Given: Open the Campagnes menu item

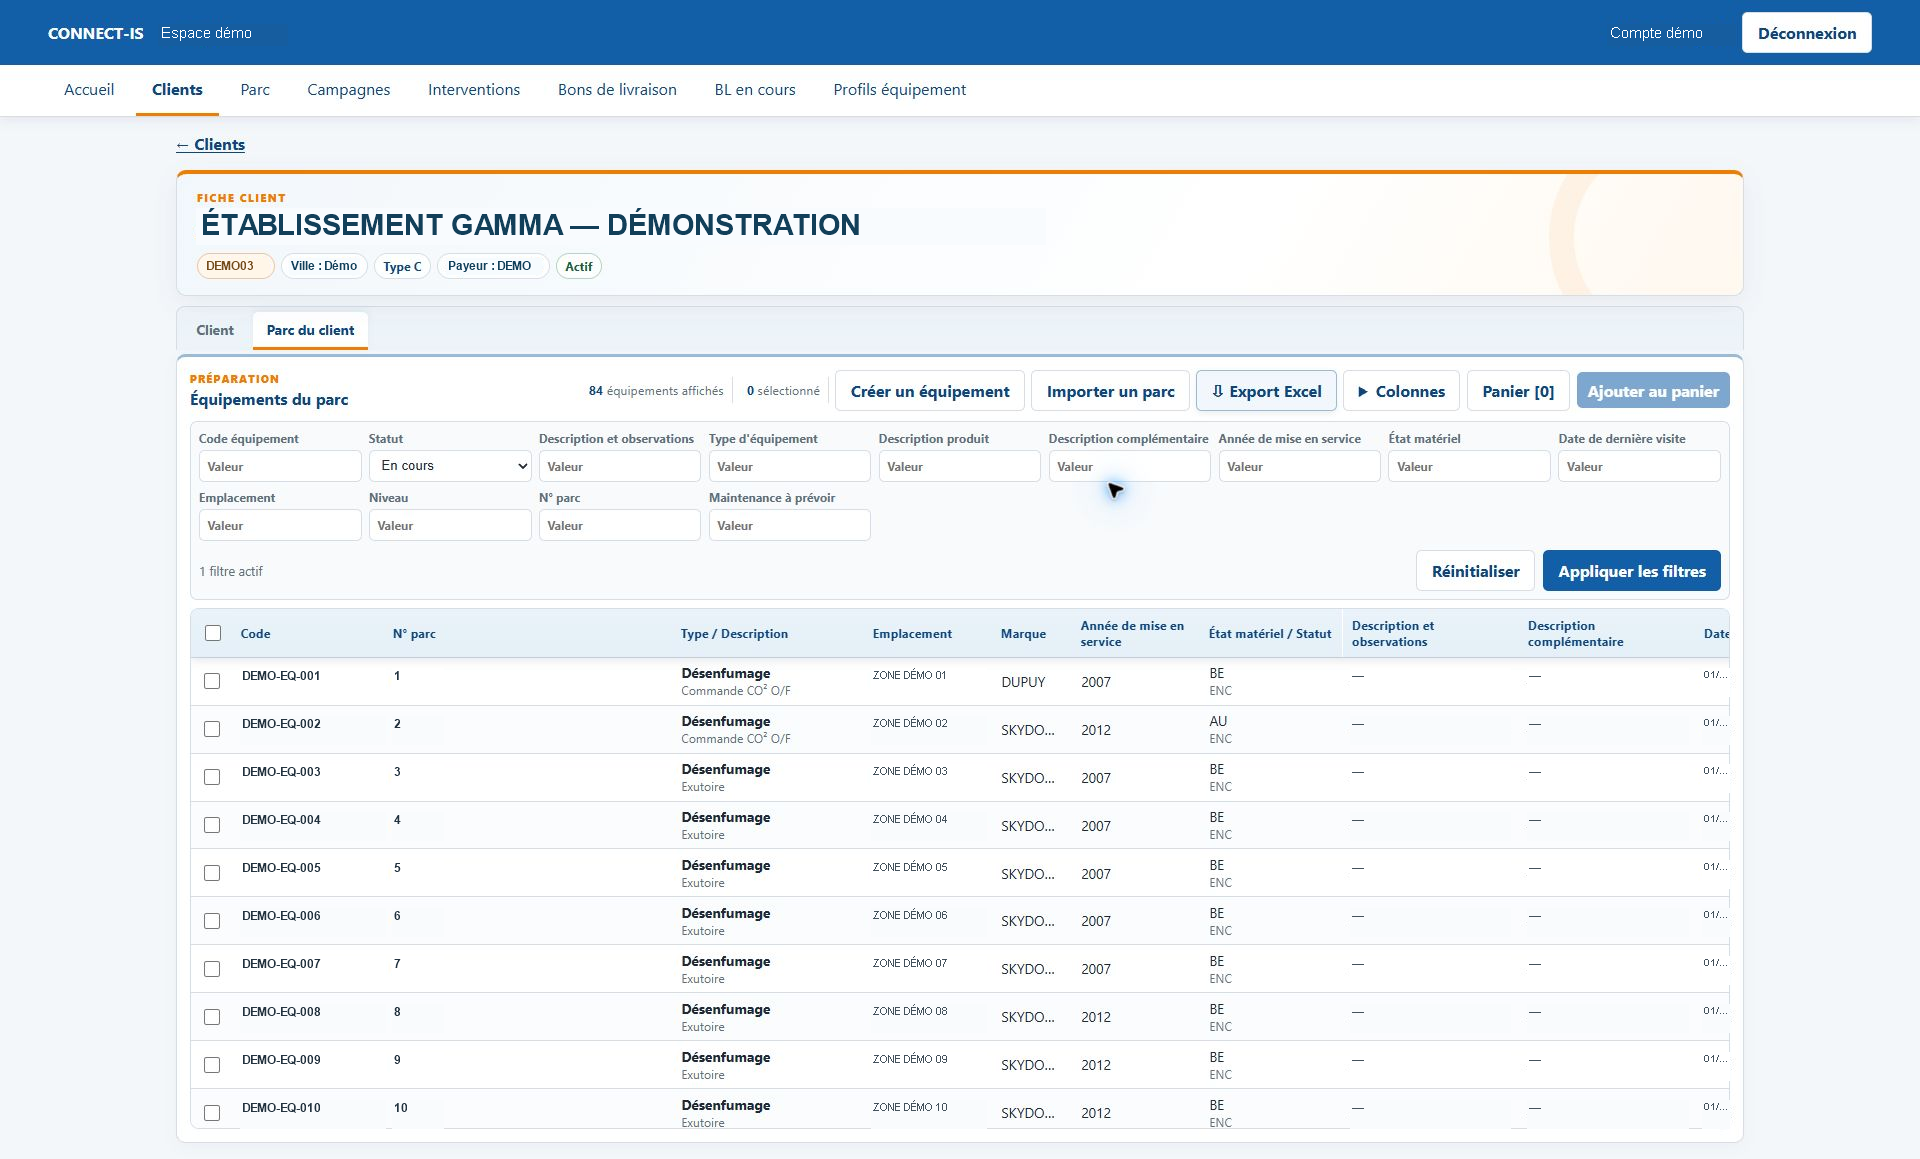Looking at the screenshot, I should [349, 90].
